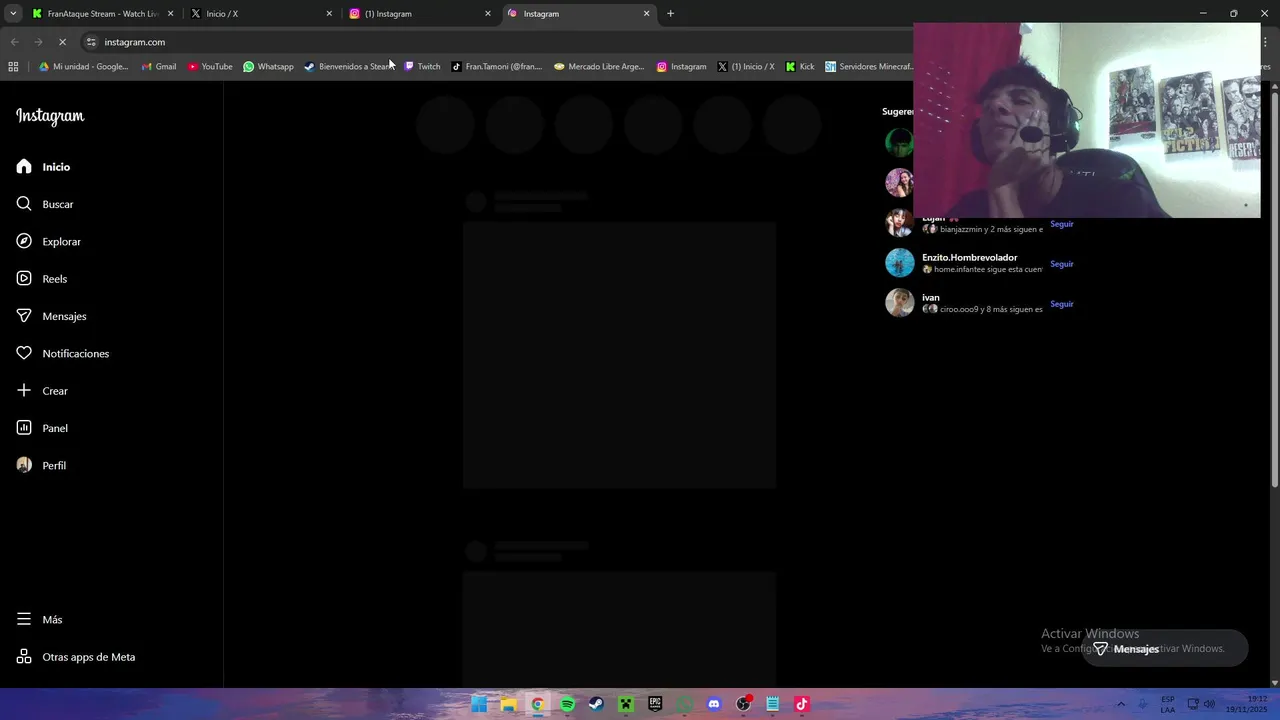The image size is (1280, 720).
Task: Open the Instagram bookmark
Action: click(x=681, y=67)
